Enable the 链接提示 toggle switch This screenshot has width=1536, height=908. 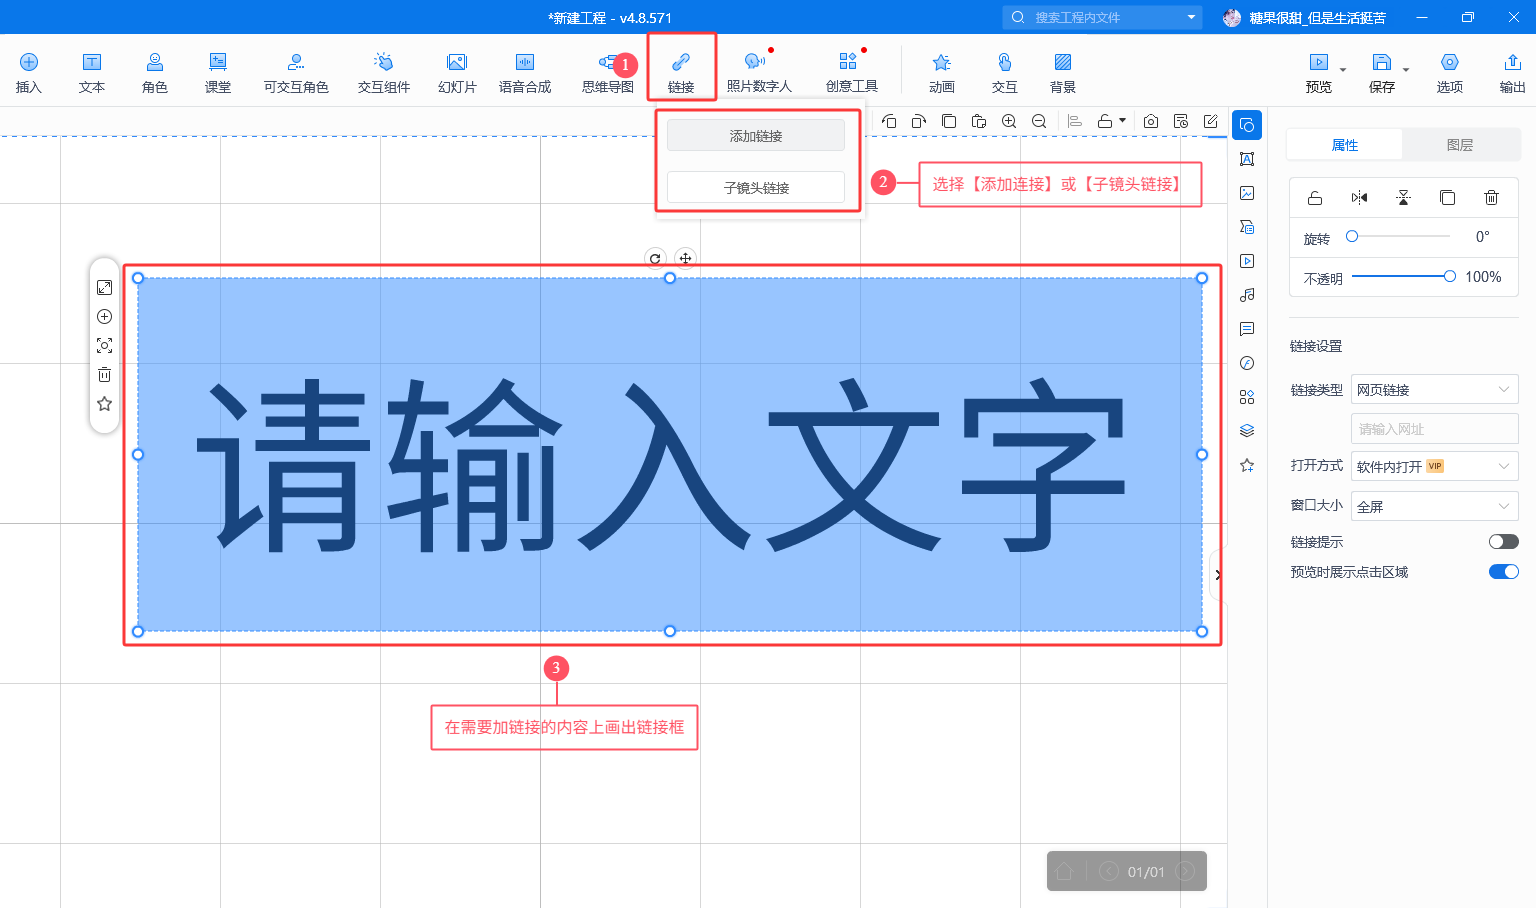[1503, 542]
